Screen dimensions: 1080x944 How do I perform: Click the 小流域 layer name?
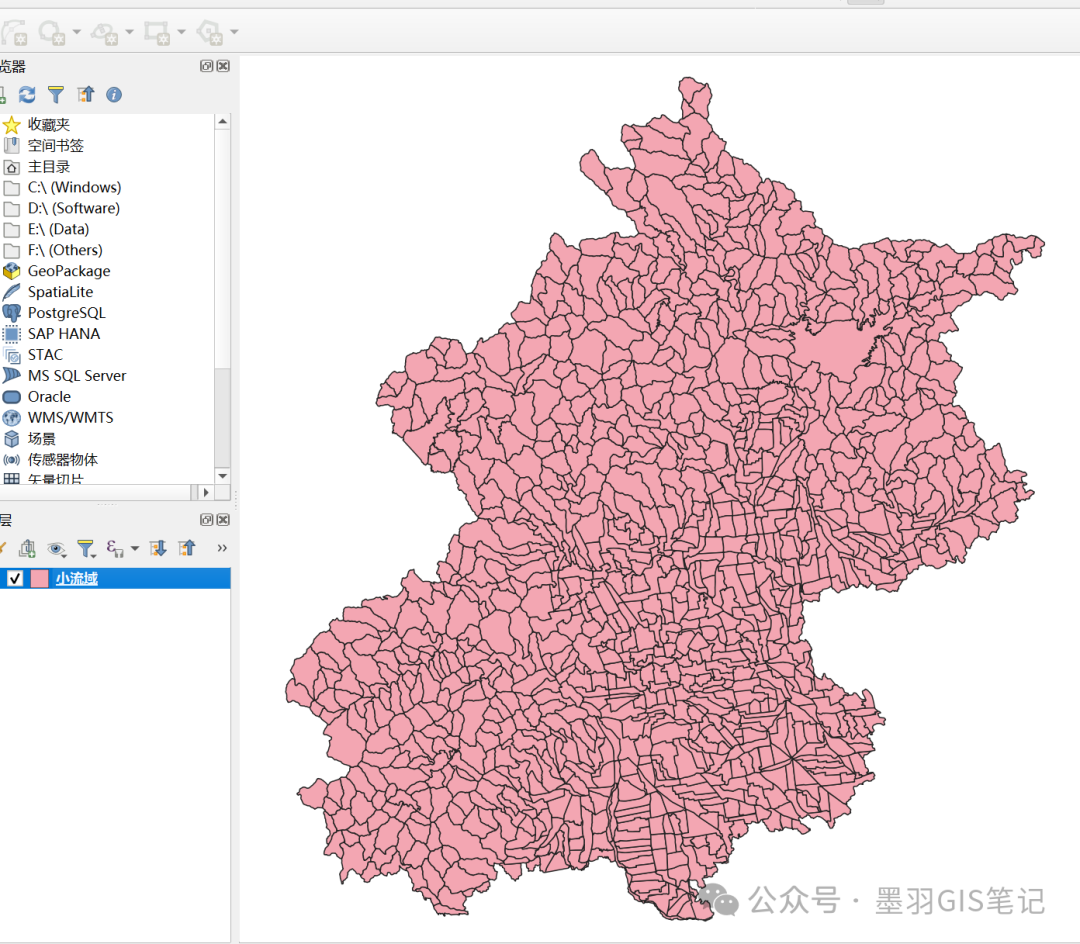[x=76, y=578]
